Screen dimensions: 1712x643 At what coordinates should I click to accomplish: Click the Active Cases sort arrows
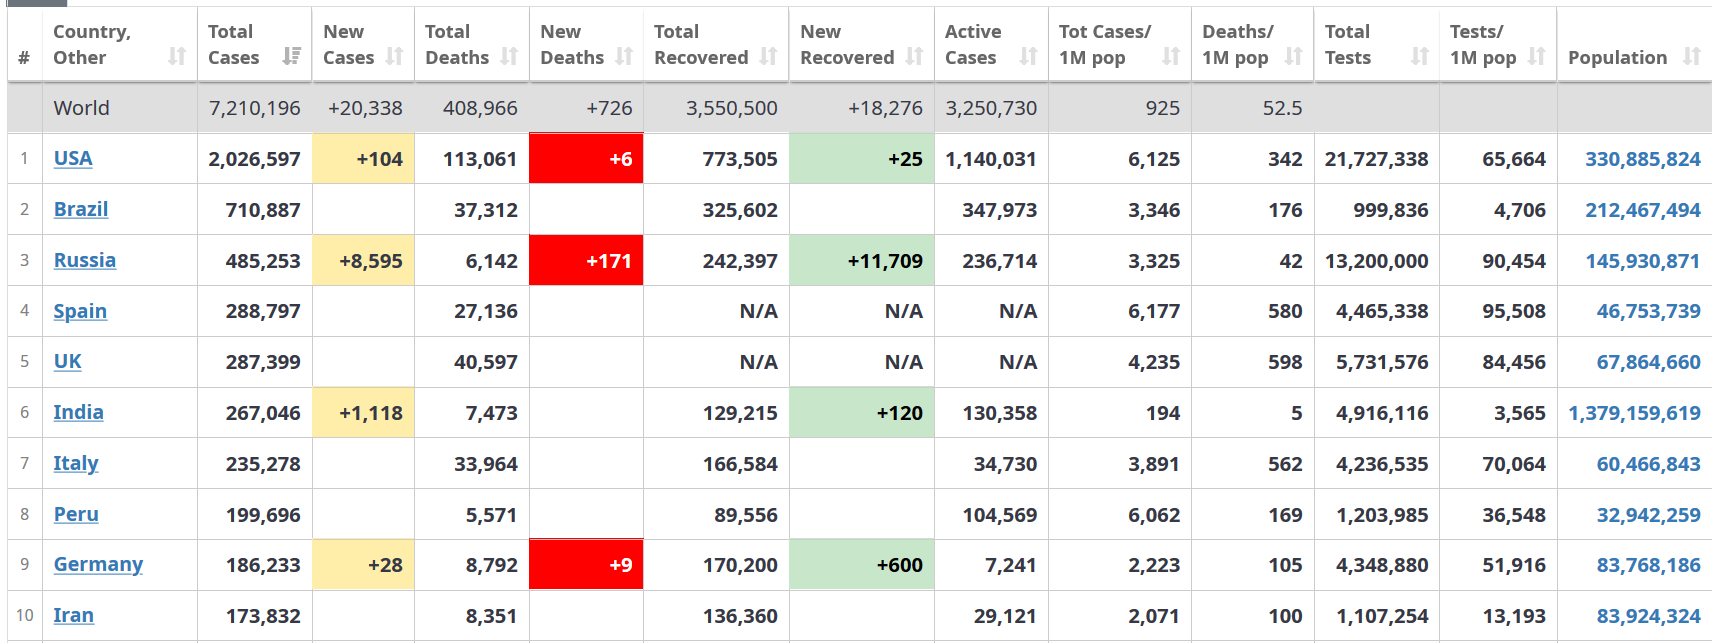pyautogui.click(x=1029, y=57)
